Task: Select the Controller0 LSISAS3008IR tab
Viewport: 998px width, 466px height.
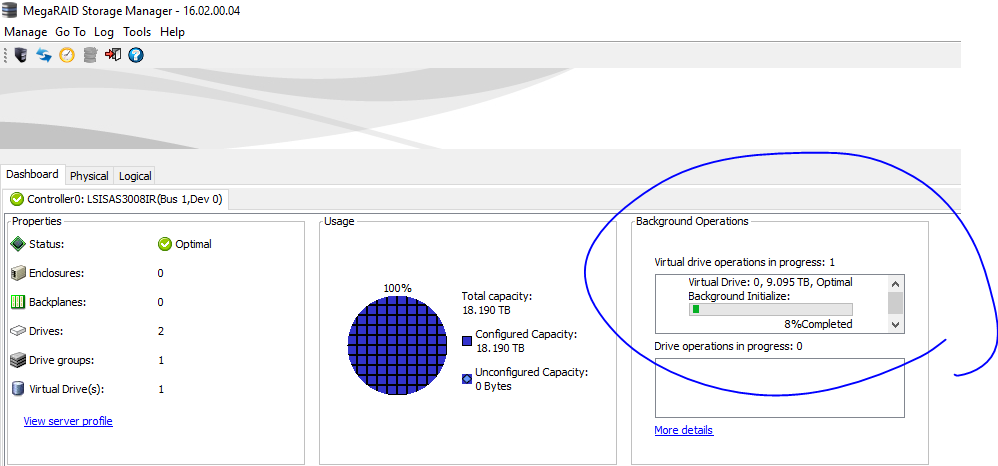Action: tap(116, 199)
